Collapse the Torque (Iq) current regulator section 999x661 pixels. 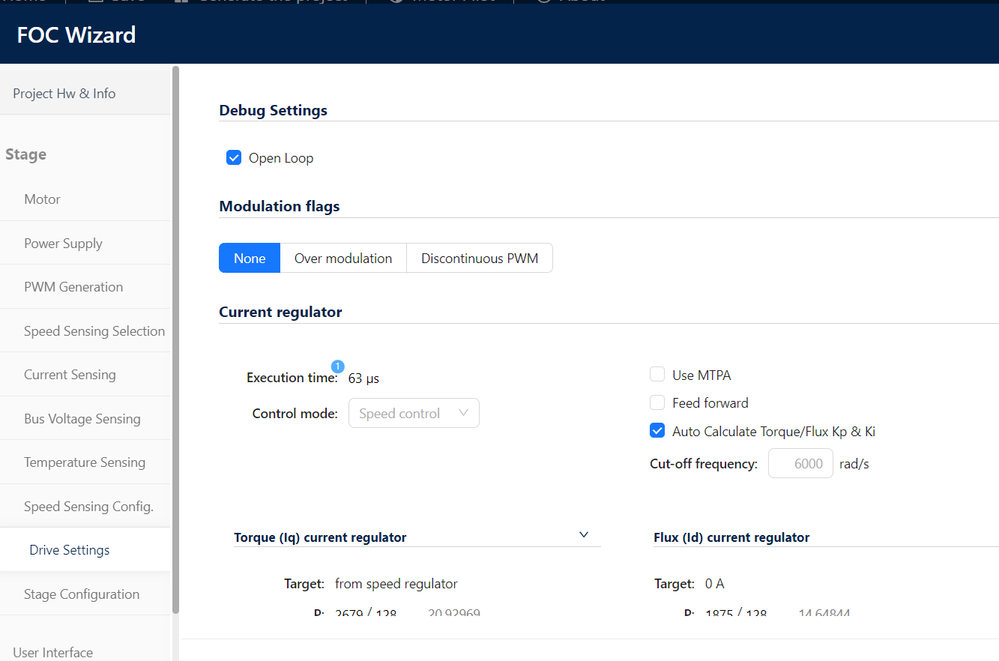pyautogui.click(x=584, y=535)
